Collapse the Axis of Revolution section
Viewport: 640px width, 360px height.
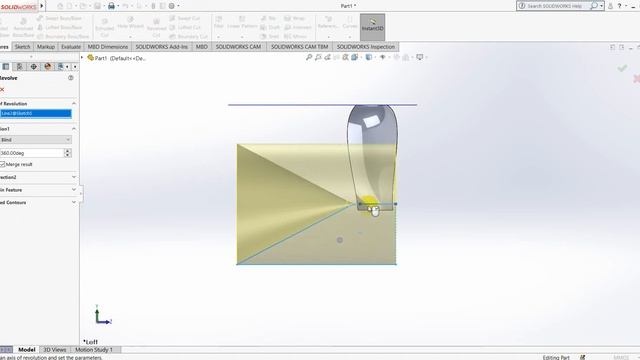pos(74,104)
